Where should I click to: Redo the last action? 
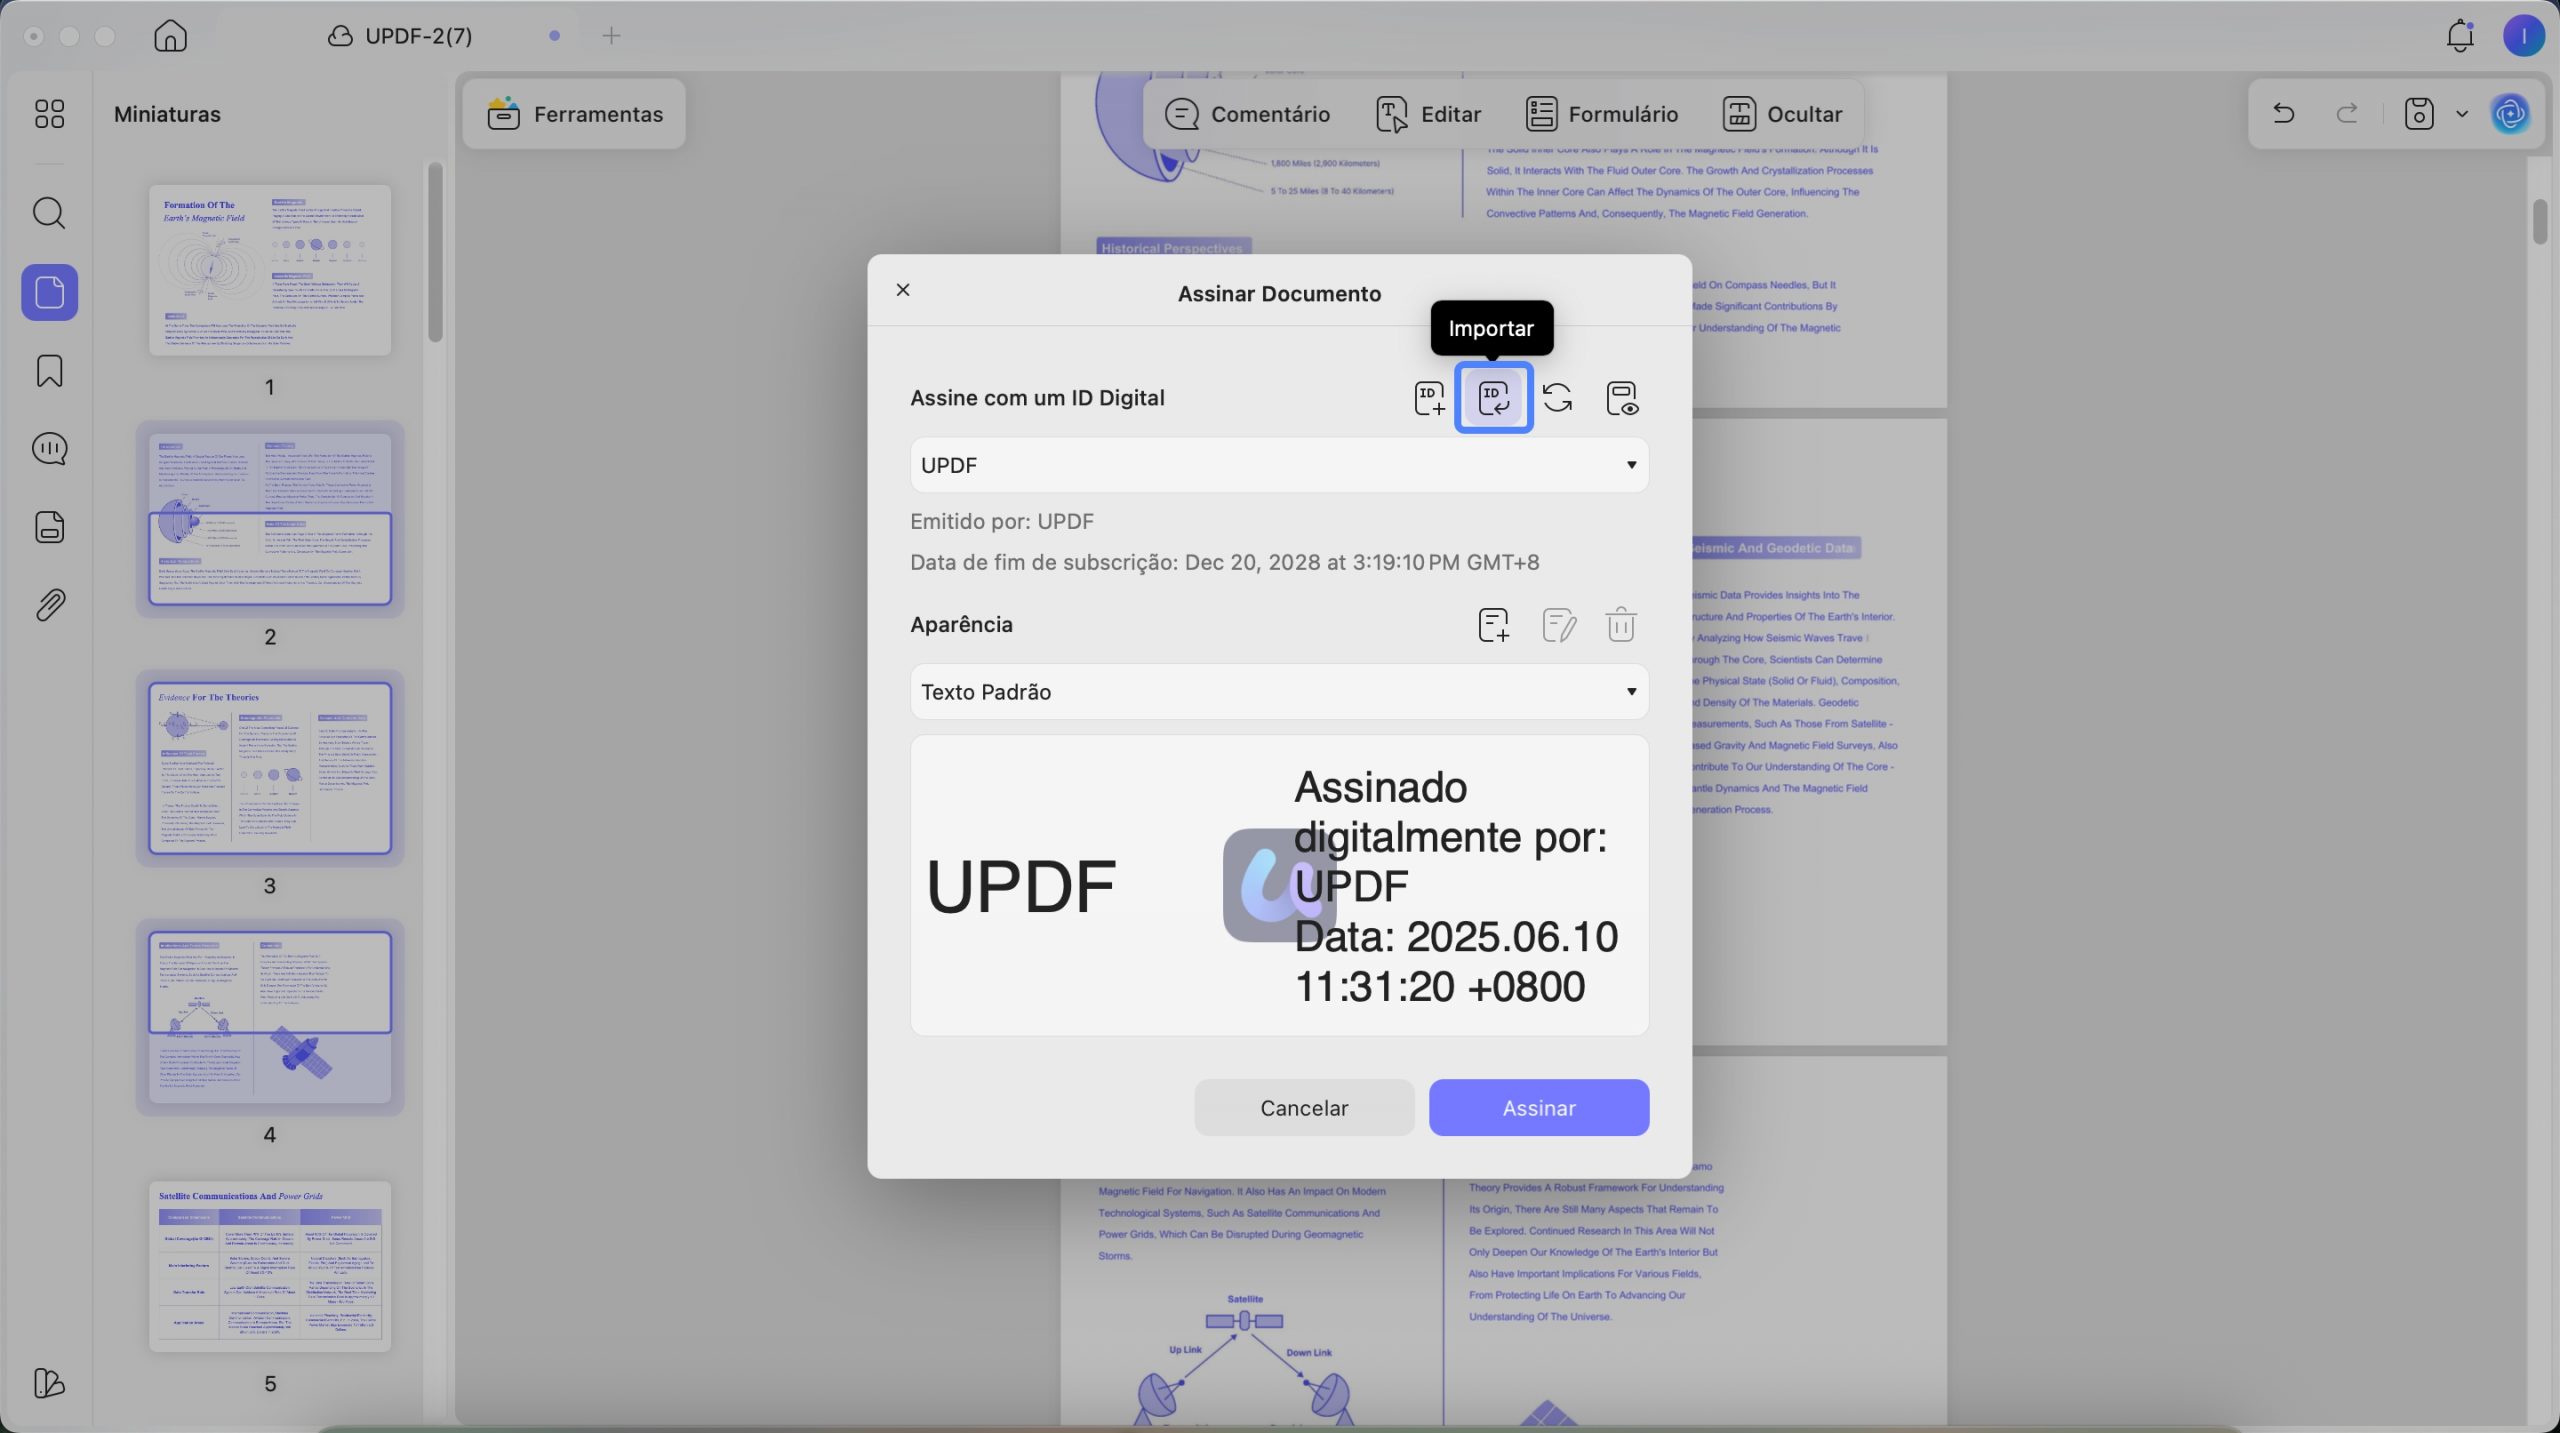pyautogui.click(x=2347, y=114)
